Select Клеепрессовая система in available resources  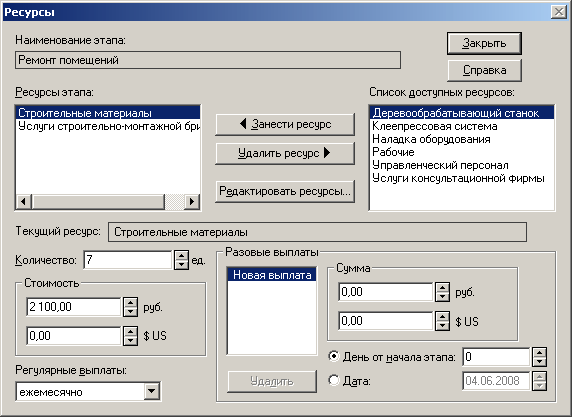(x=434, y=126)
